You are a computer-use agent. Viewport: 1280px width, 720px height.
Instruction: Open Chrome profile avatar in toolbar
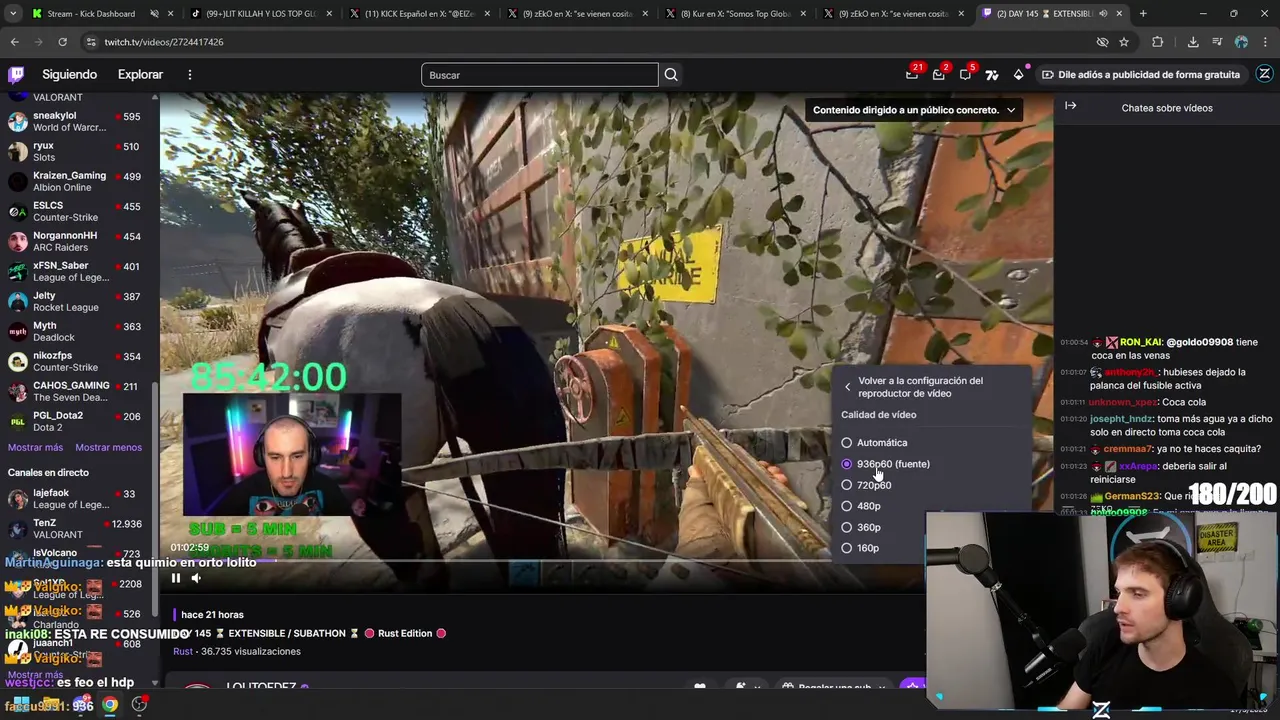coord(1241,42)
